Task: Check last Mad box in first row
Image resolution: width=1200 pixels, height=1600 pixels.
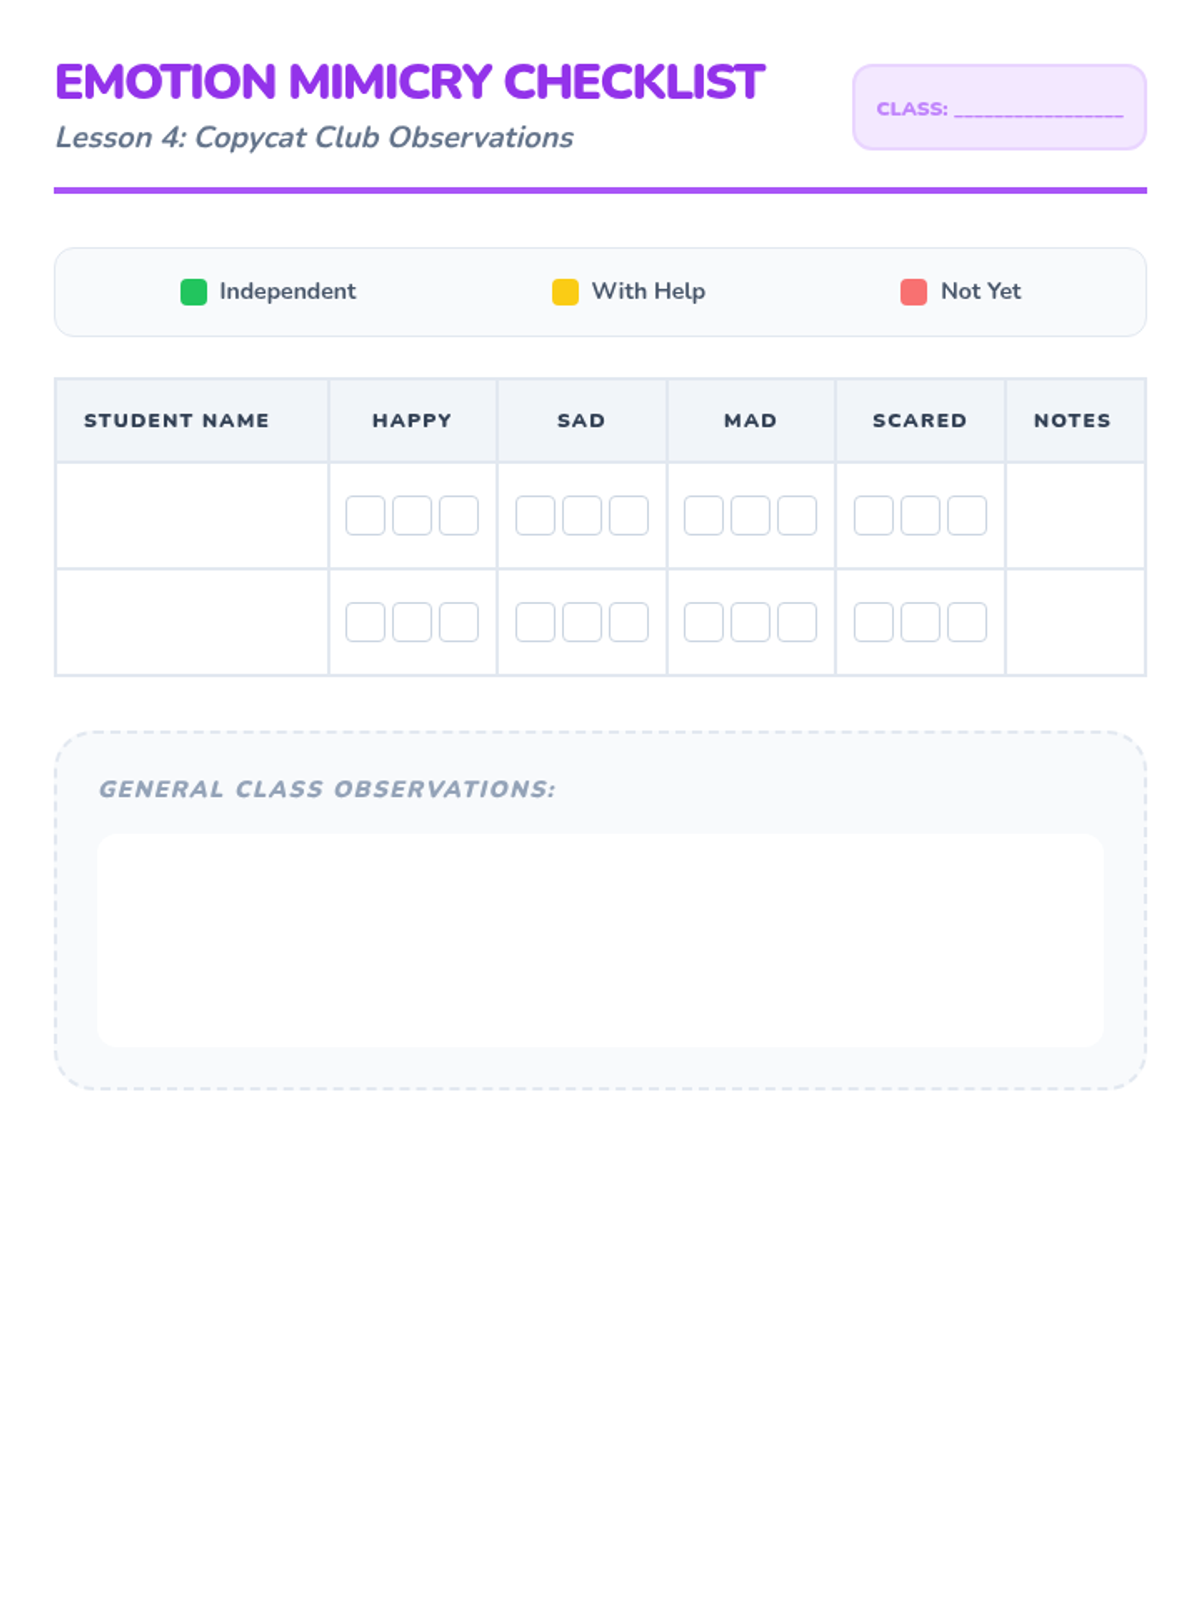Action: tap(797, 515)
